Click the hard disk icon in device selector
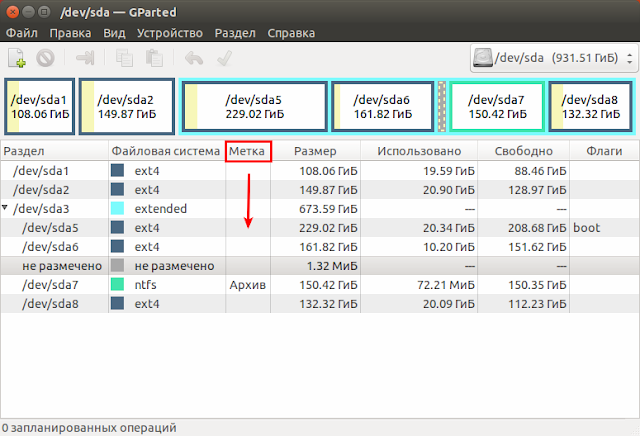 482,58
